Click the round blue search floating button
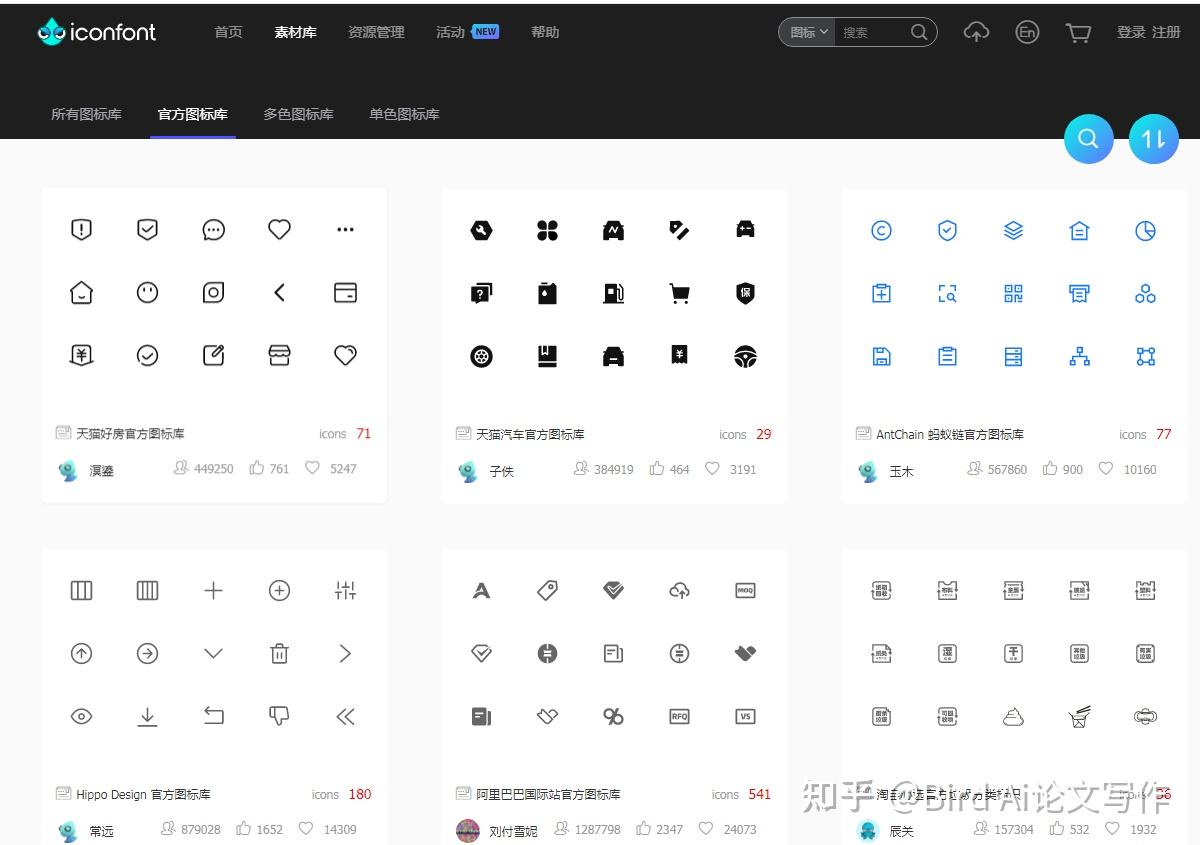Screen dimensions: 1200x845 pos(1089,139)
